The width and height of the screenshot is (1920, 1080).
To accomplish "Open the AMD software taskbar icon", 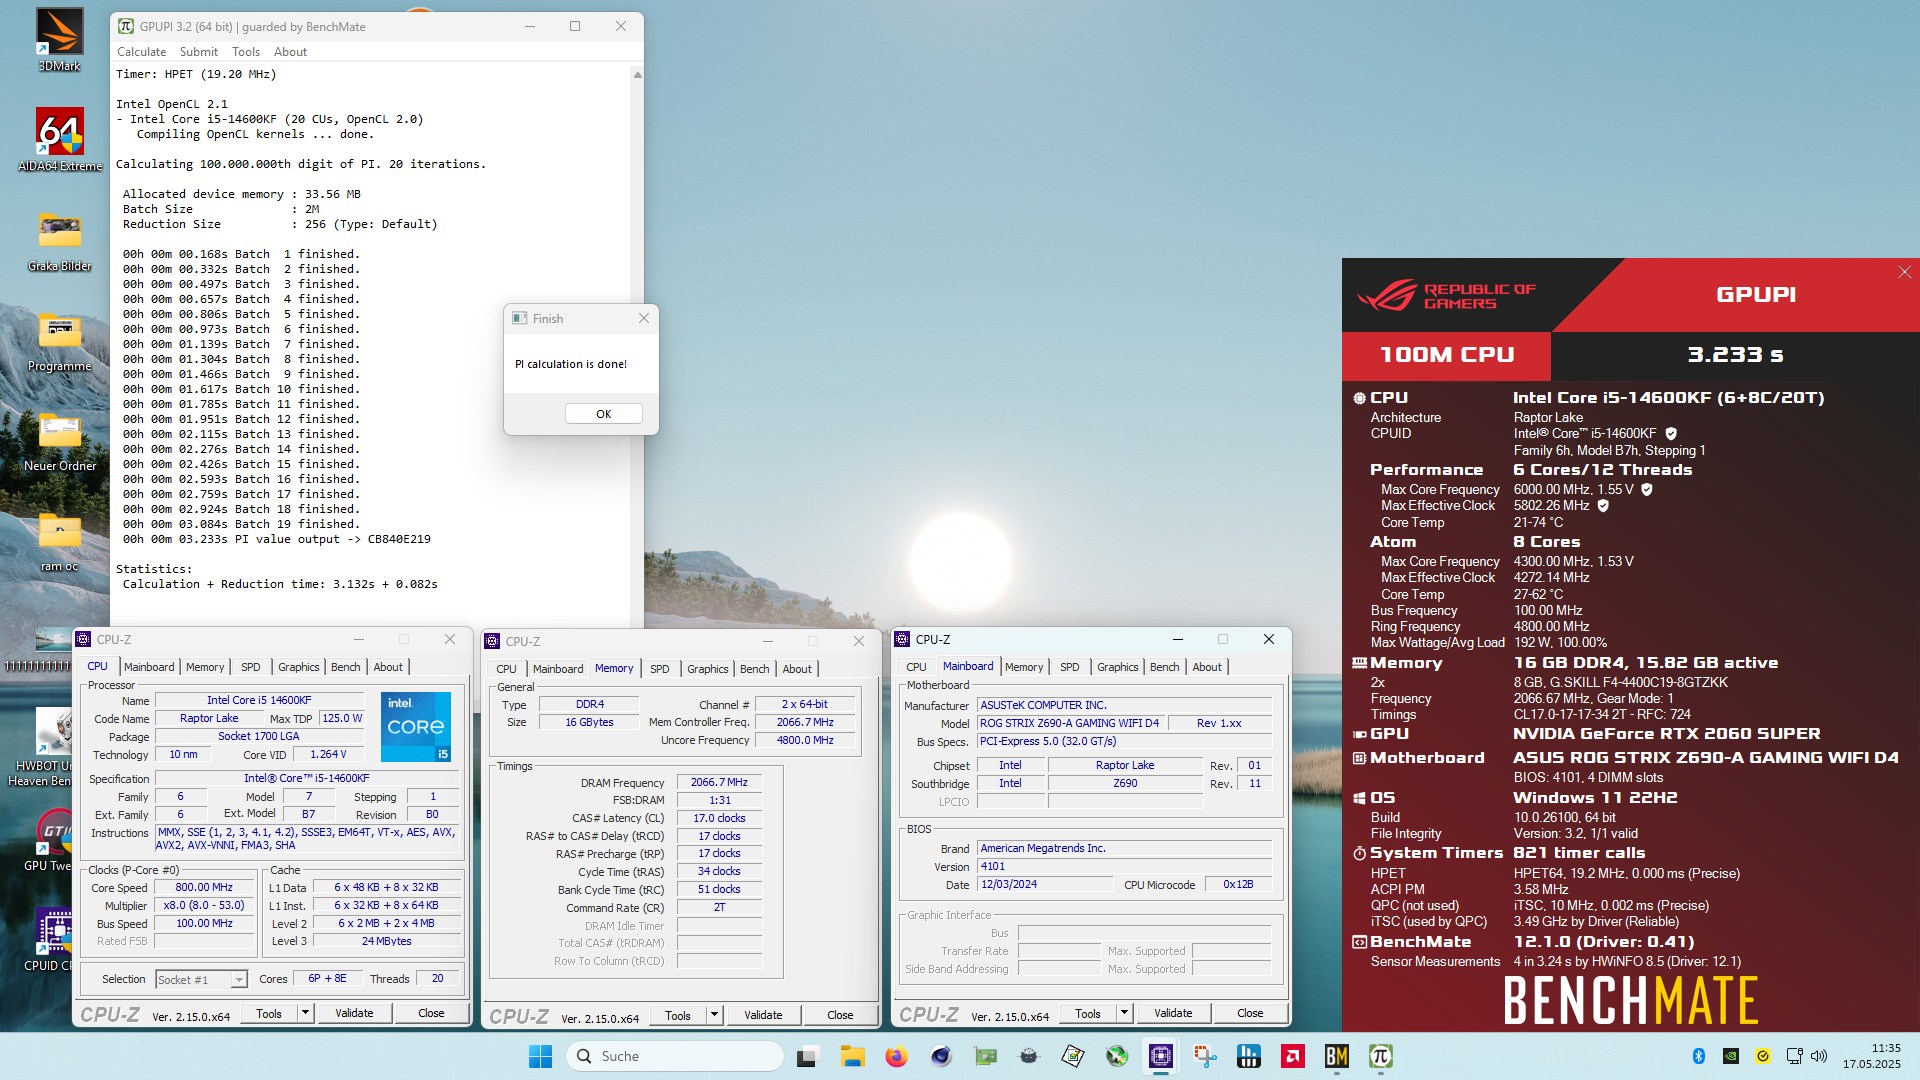I will tap(1292, 1056).
